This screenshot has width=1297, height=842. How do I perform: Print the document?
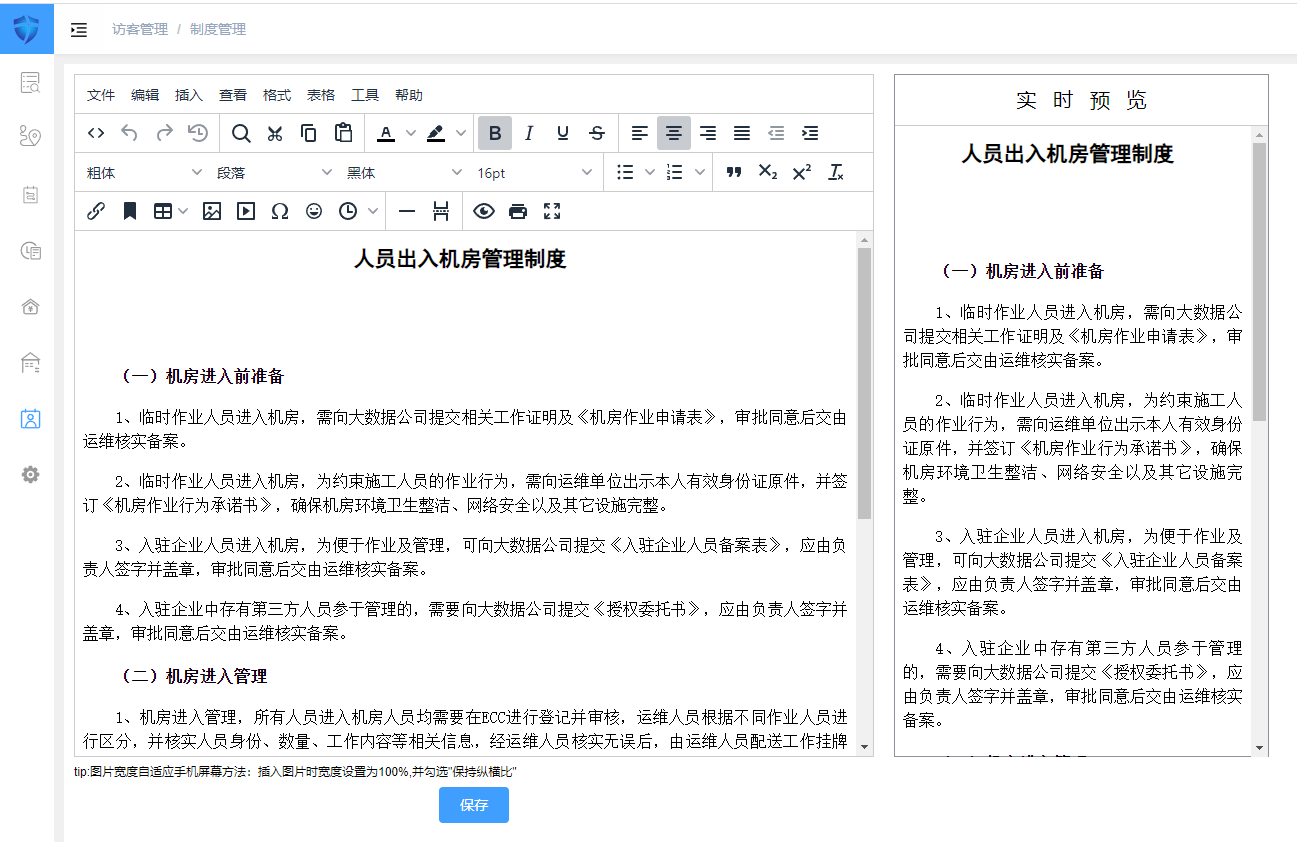[518, 211]
